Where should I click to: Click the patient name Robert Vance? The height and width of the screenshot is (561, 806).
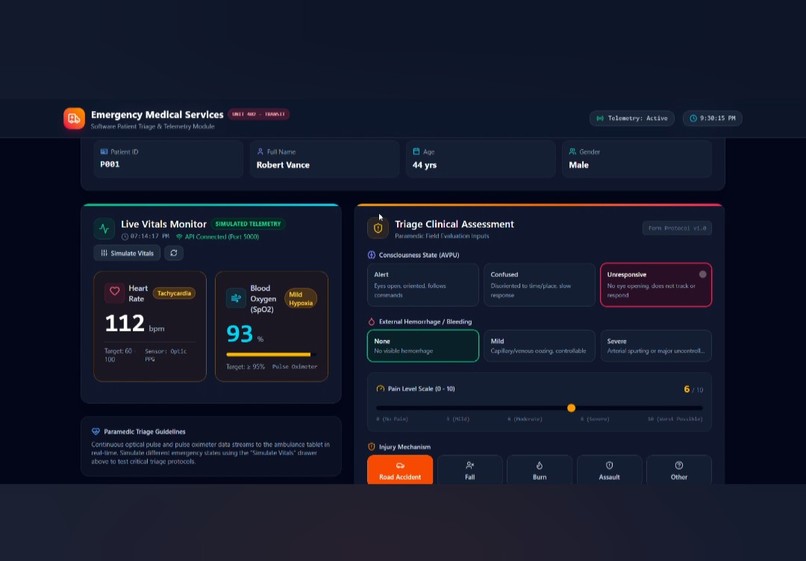click(x=283, y=165)
